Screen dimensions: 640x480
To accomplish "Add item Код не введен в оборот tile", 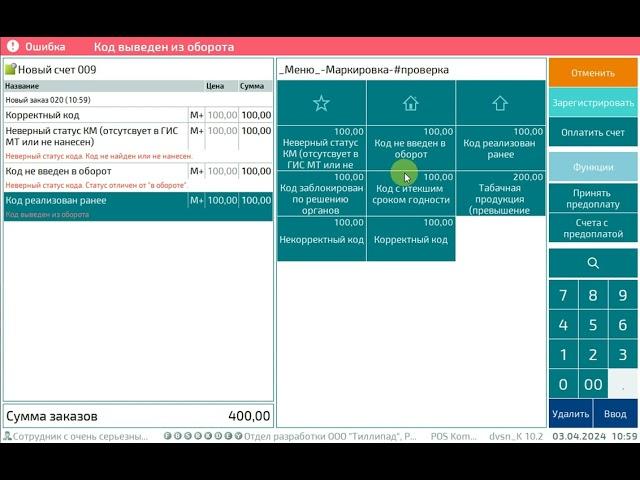I will (x=411, y=148).
